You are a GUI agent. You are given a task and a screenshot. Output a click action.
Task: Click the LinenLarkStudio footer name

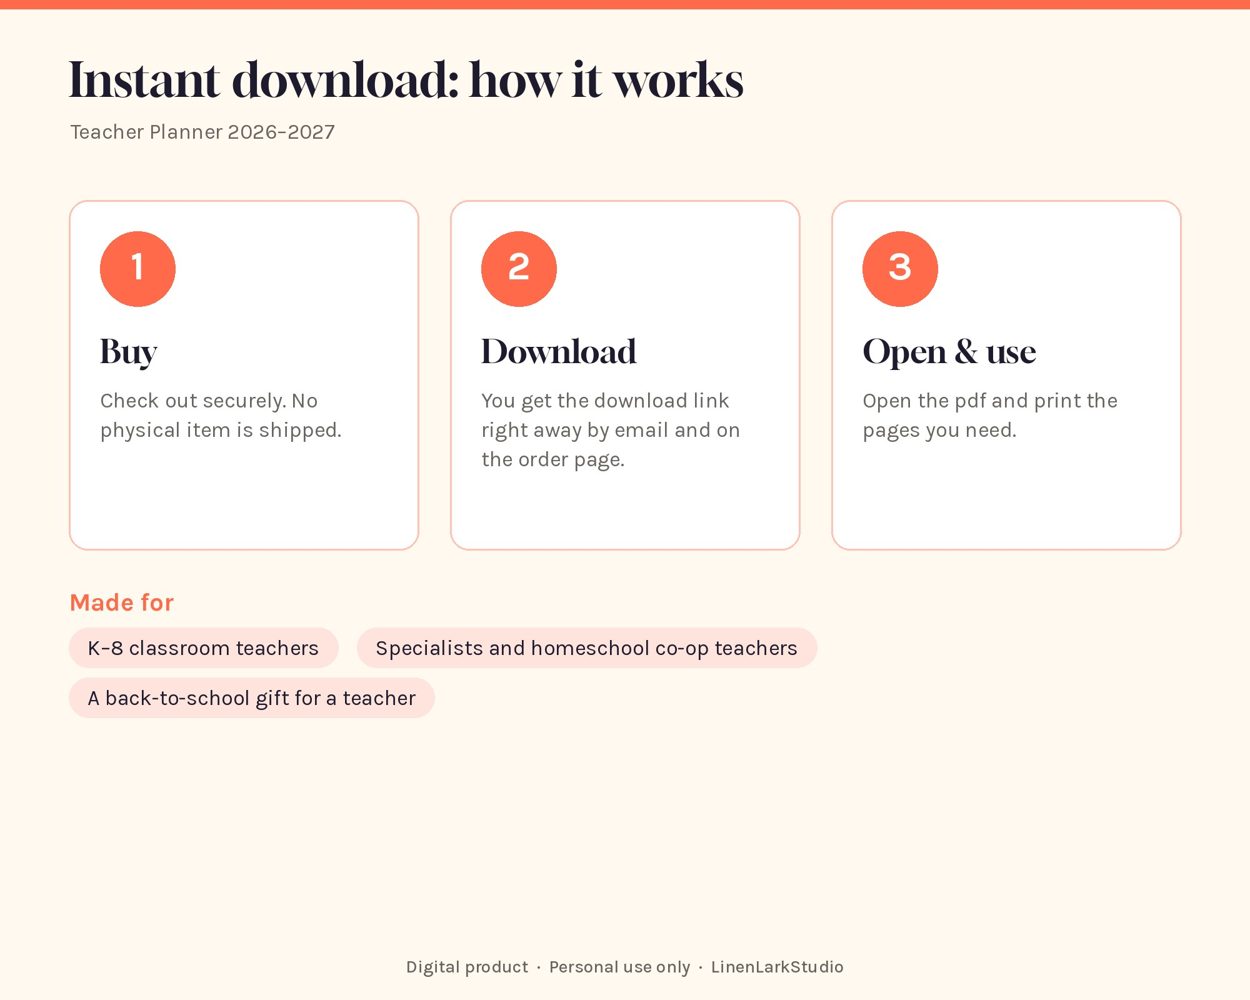pyautogui.click(x=777, y=967)
